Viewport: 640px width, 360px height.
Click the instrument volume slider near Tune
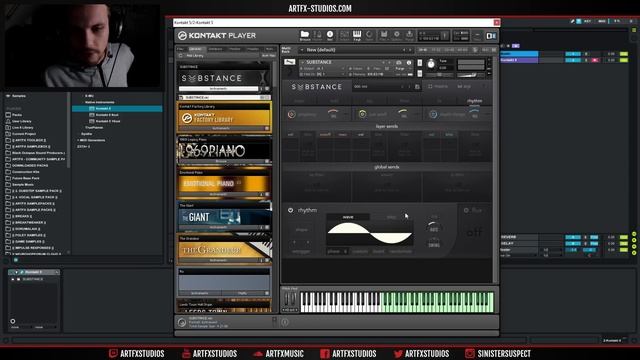tap(471, 75)
